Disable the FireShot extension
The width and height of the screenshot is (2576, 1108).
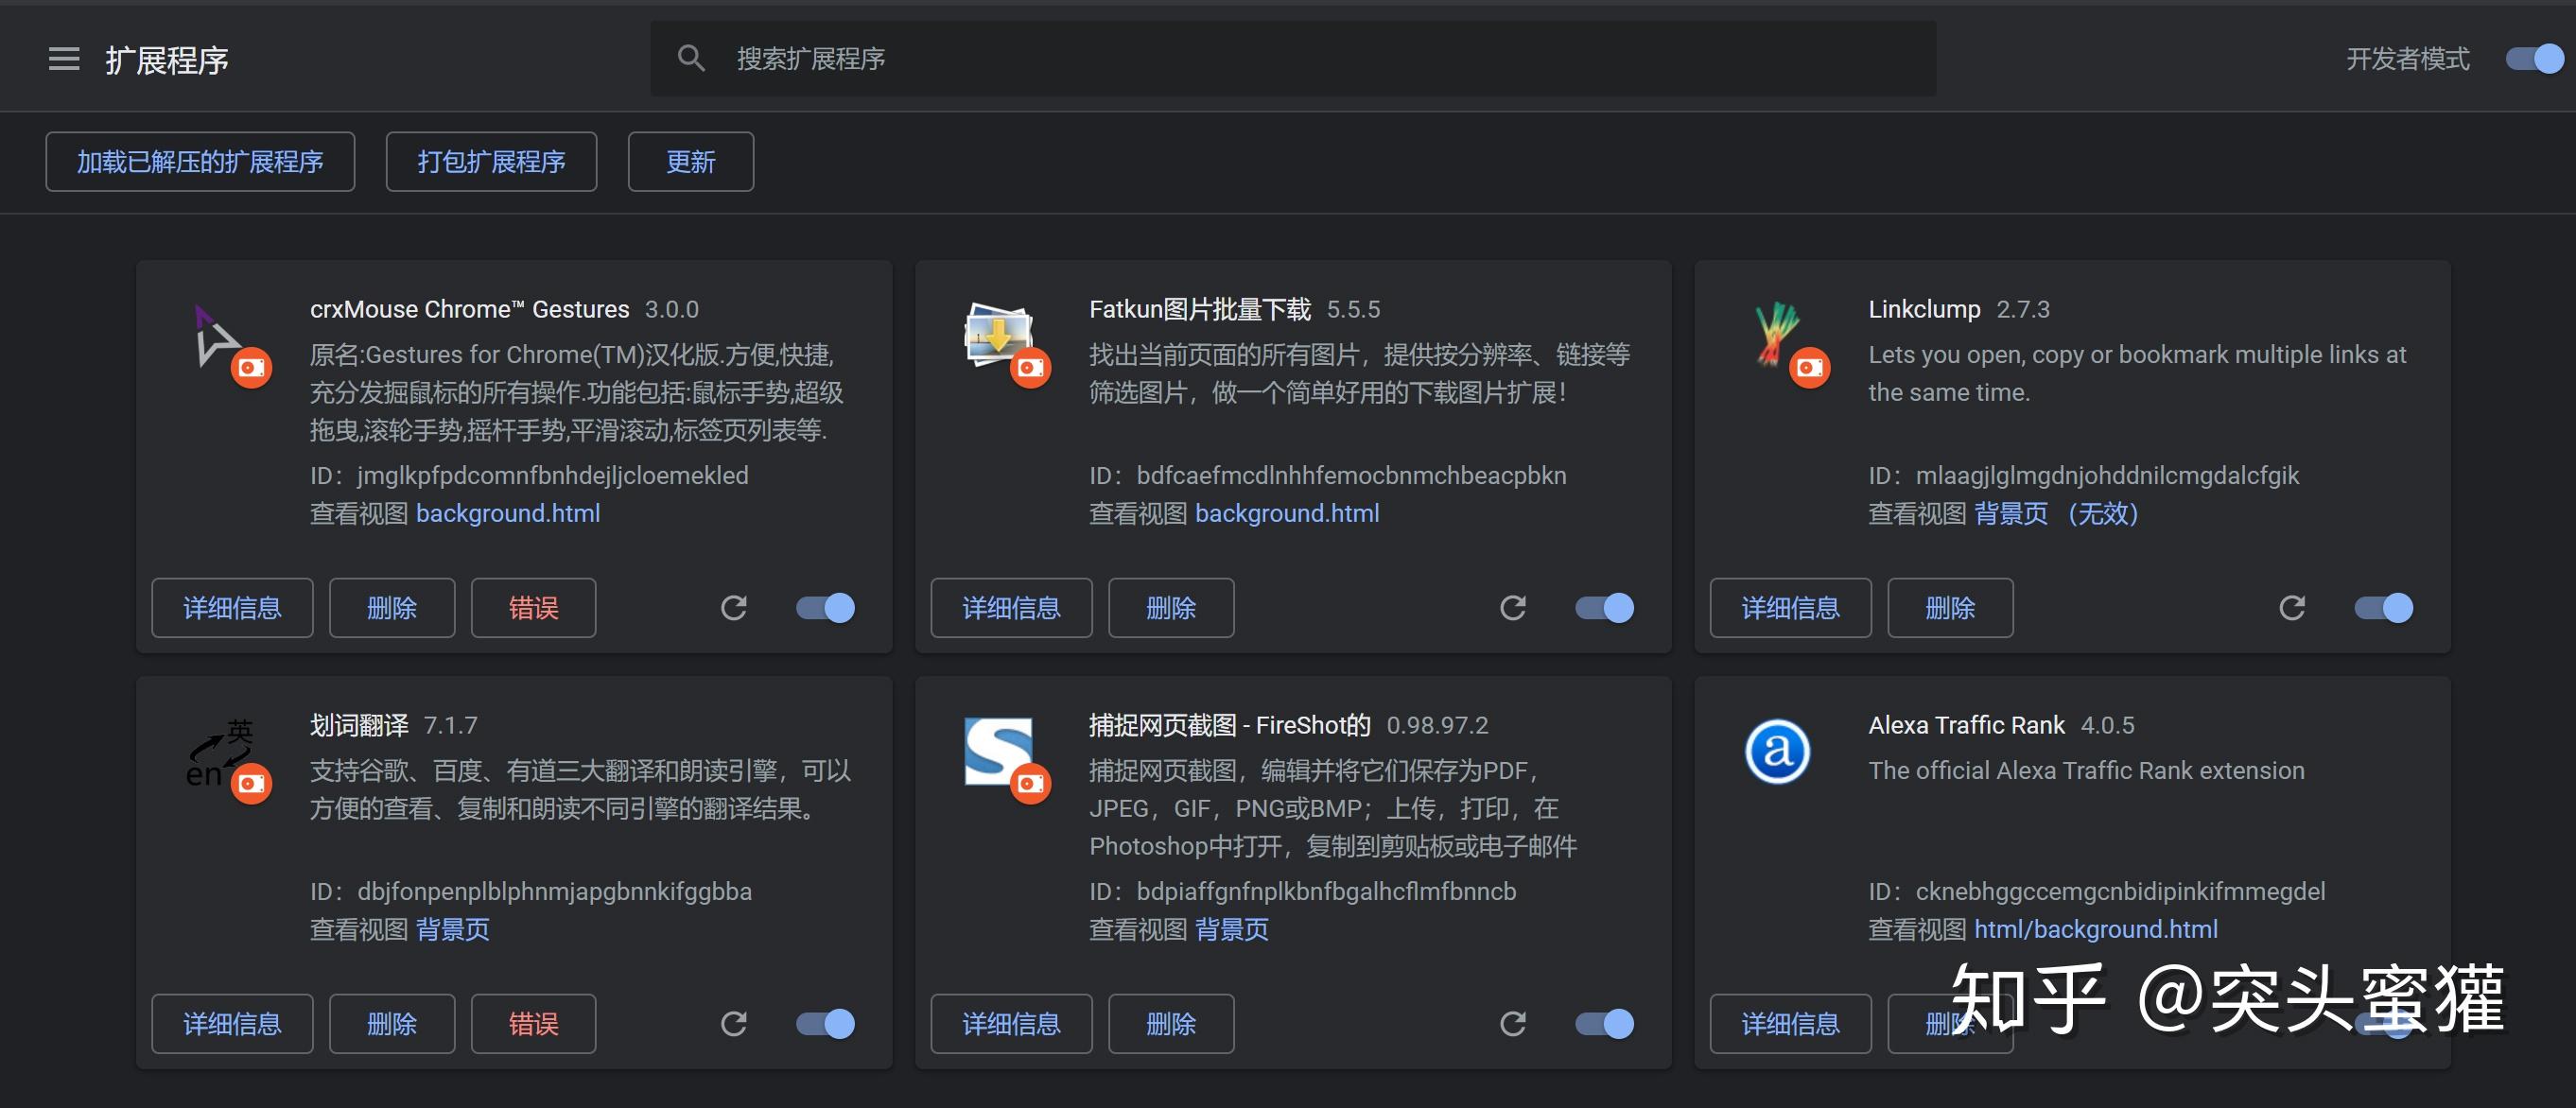point(1604,1024)
